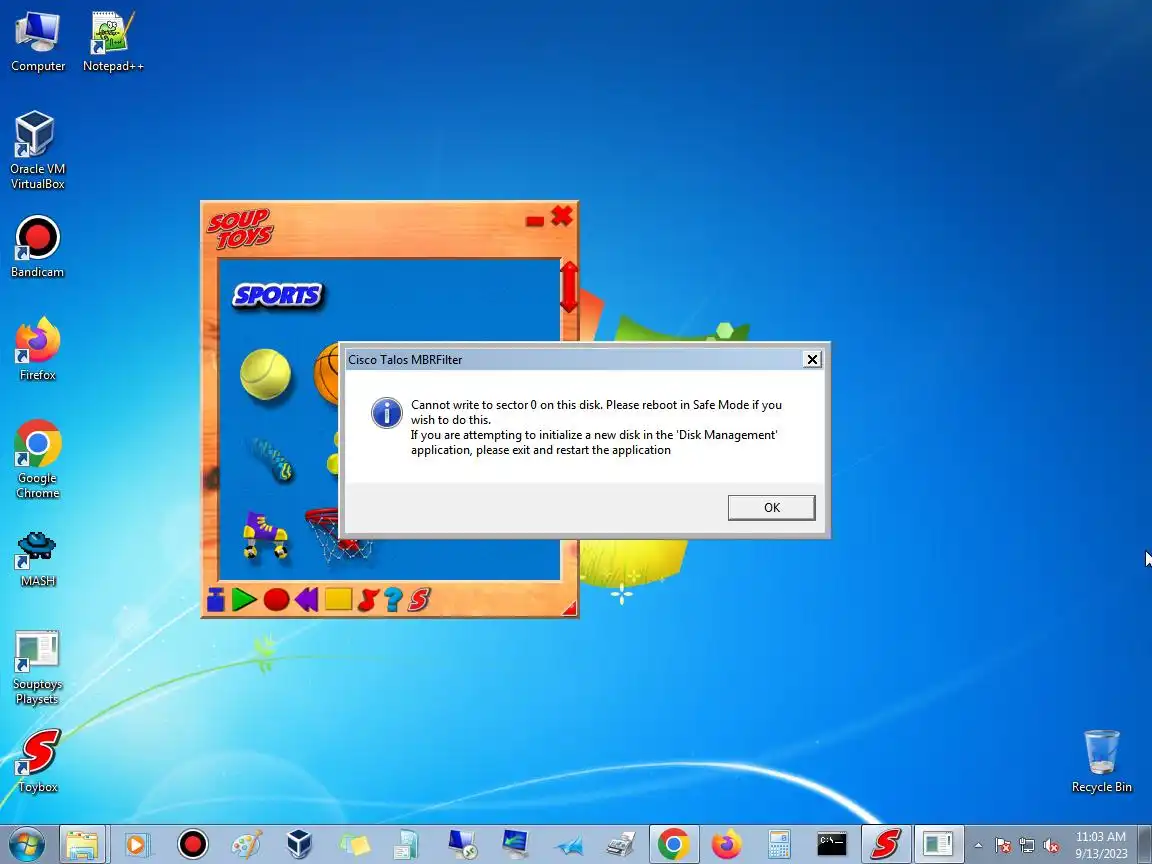Click the red resize corner of Soup Toys
The image size is (1152, 864).
point(569,608)
